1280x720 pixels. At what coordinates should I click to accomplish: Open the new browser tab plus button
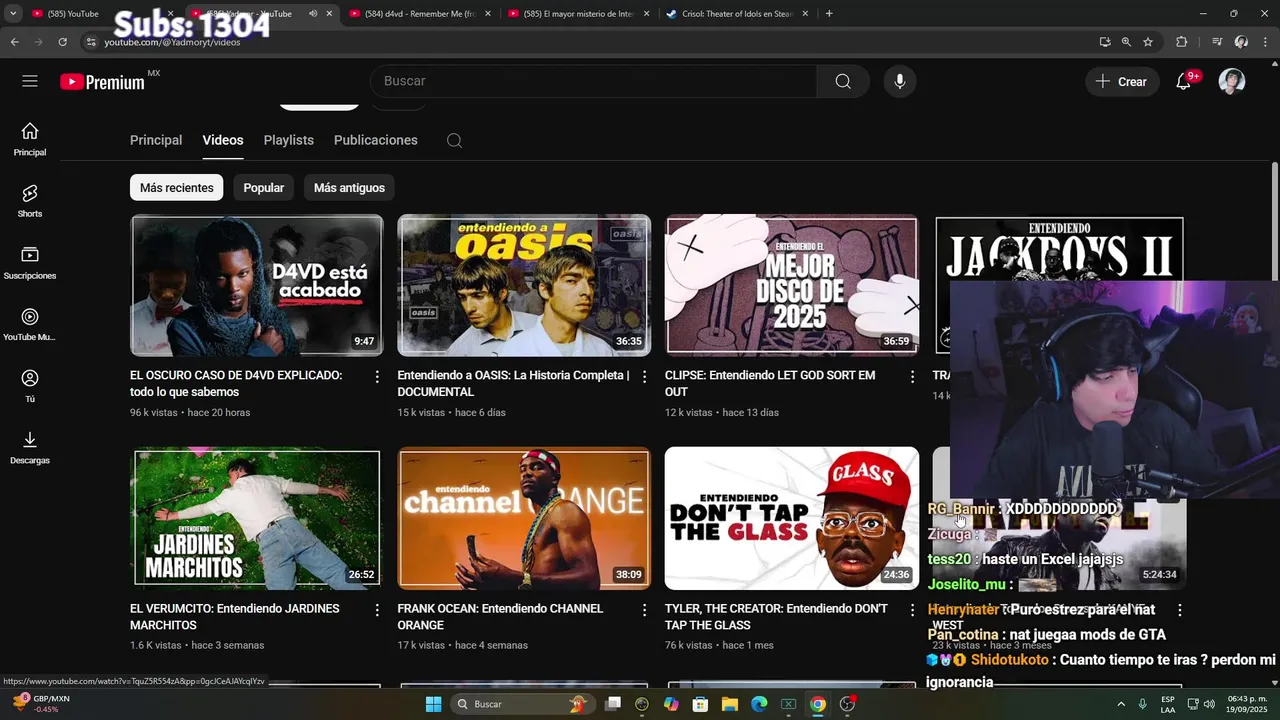click(x=829, y=14)
